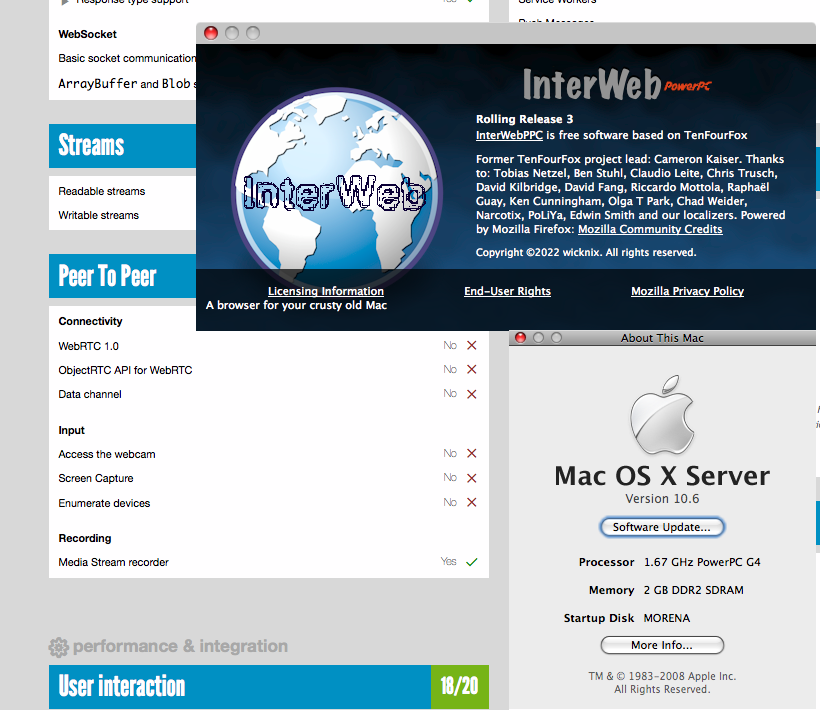Click the Mac OS X Server heading
Viewport: 820px width, 710px height.
coord(662,476)
